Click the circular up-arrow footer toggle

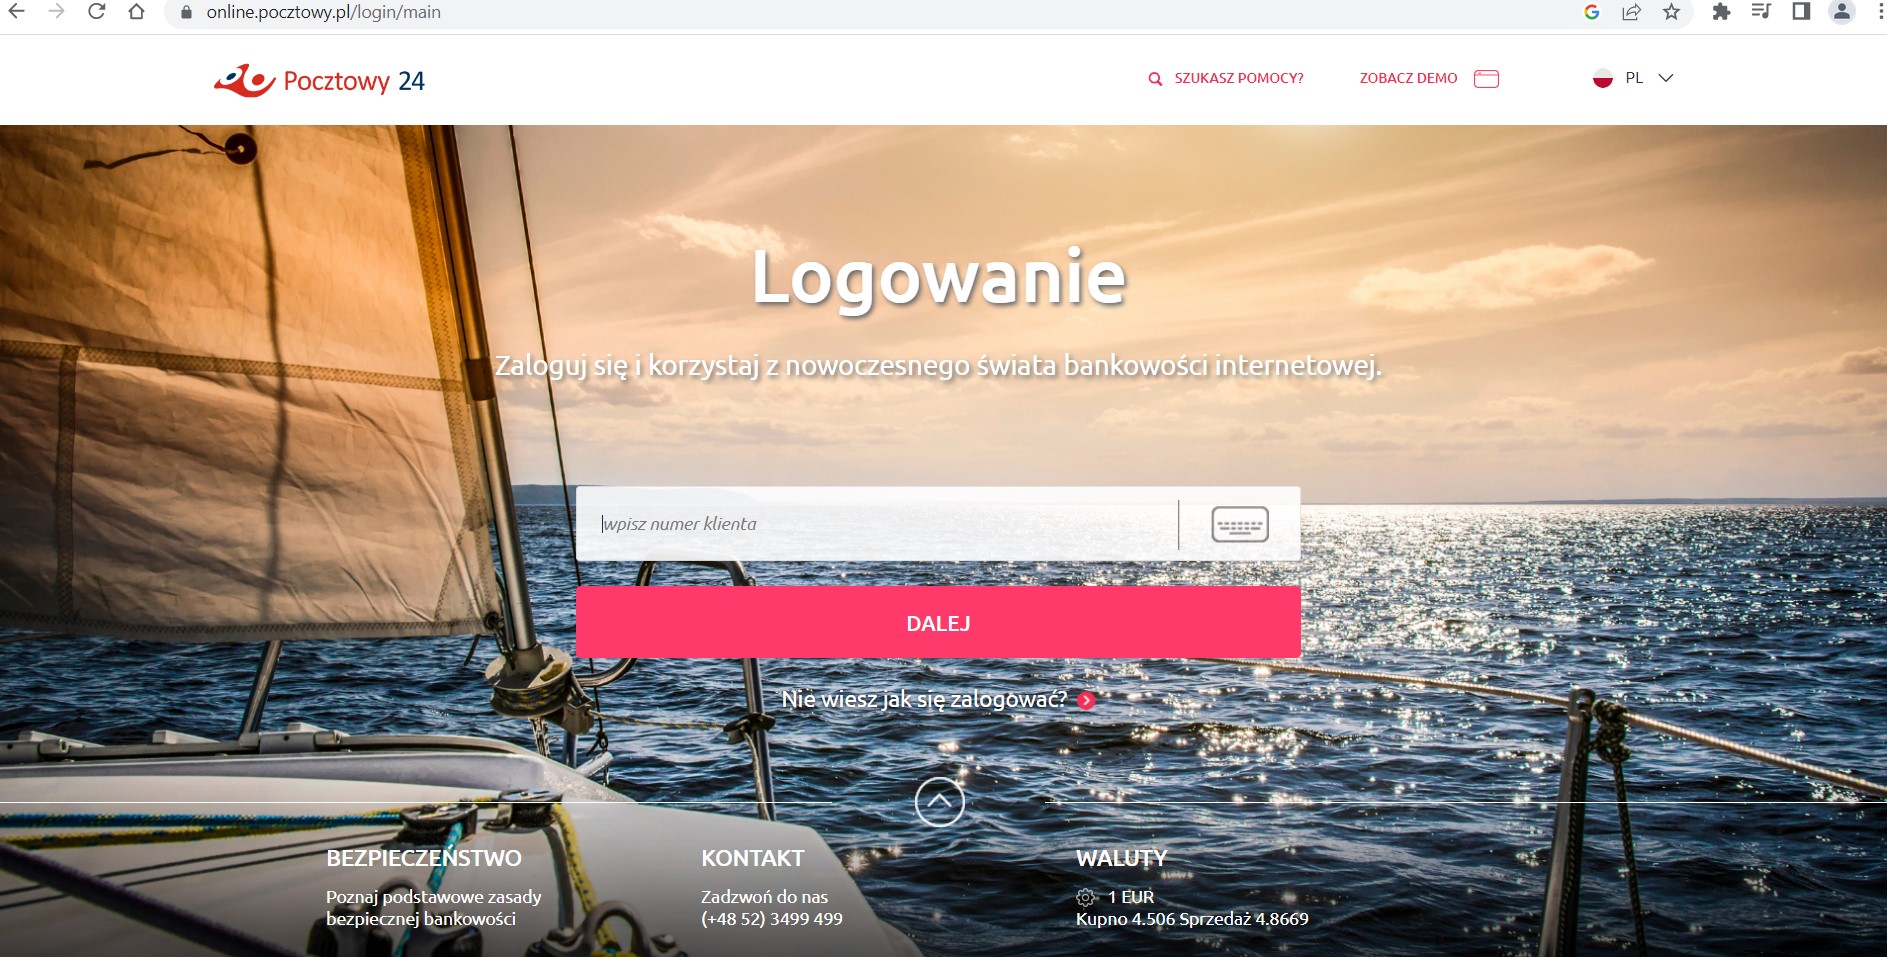[x=940, y=802]
